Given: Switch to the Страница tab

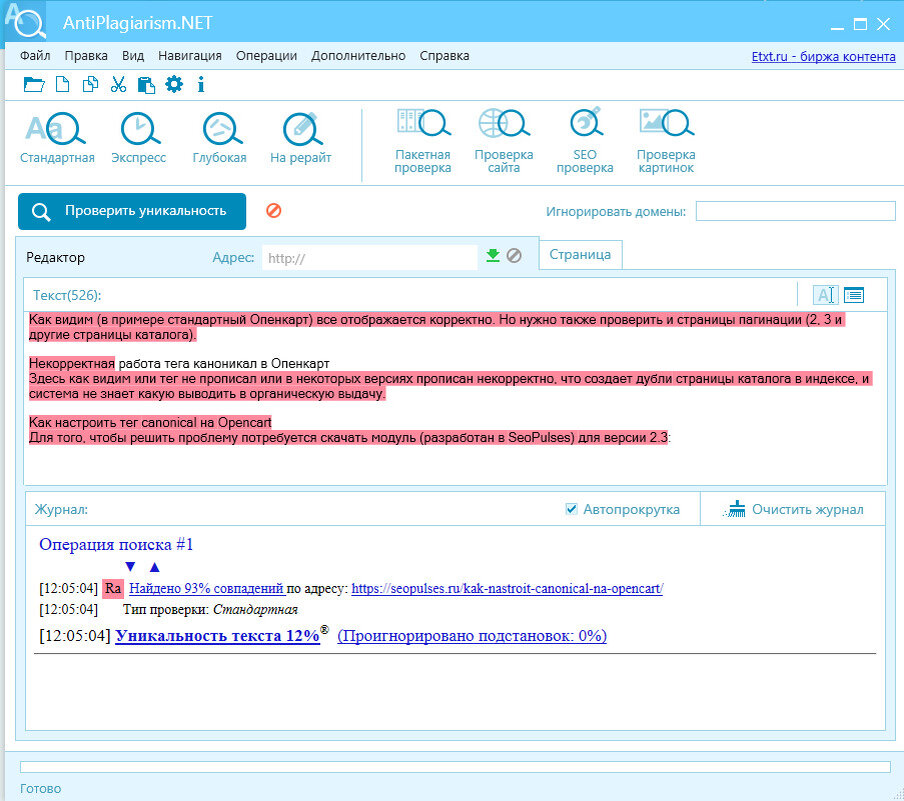Looking at the screenshot, I should pos(580,254).
